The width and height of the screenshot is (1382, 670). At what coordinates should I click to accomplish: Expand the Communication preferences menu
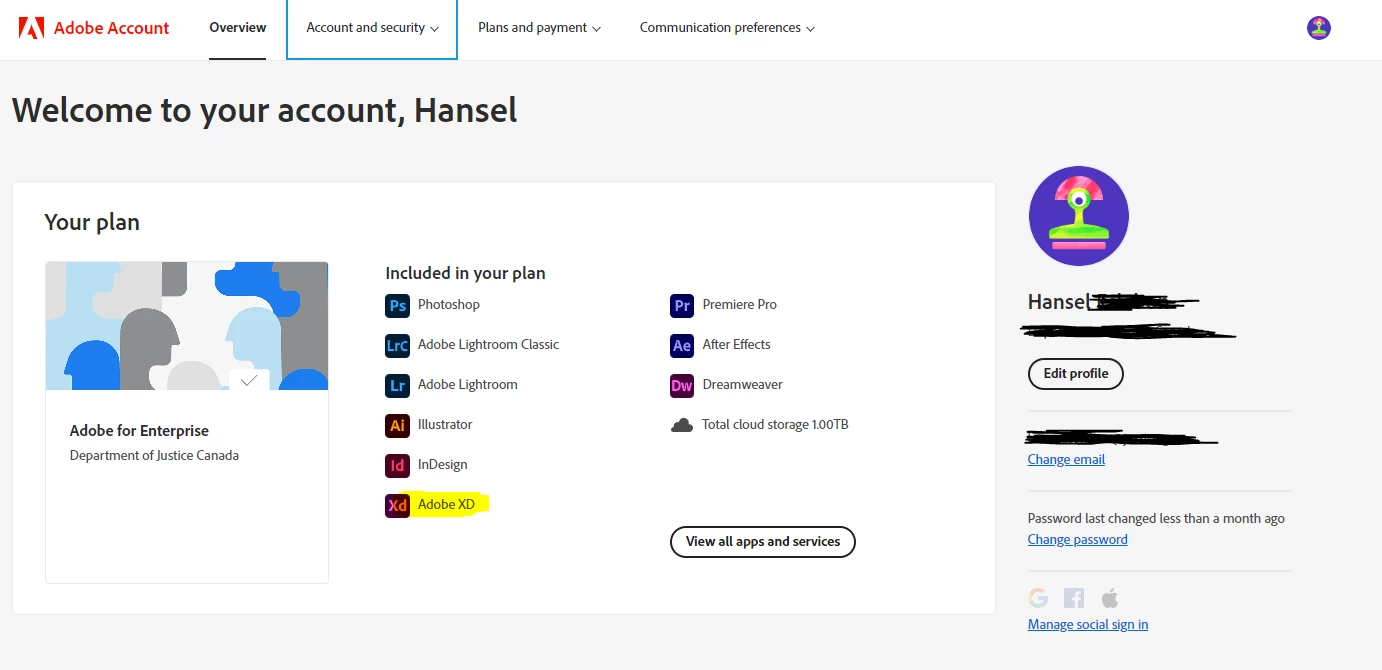click(x=727, y=28)
